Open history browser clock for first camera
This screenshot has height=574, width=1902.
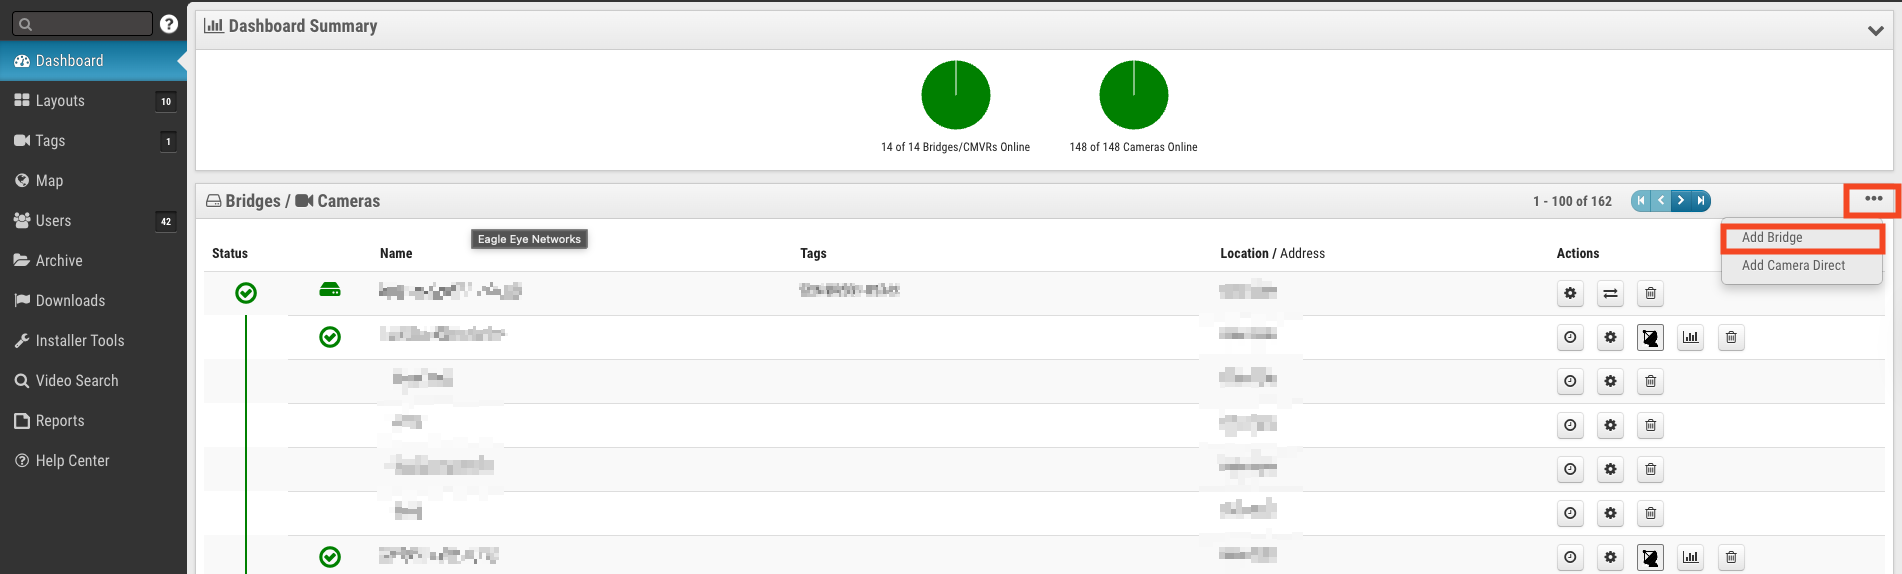click(x=1570, y=337)
